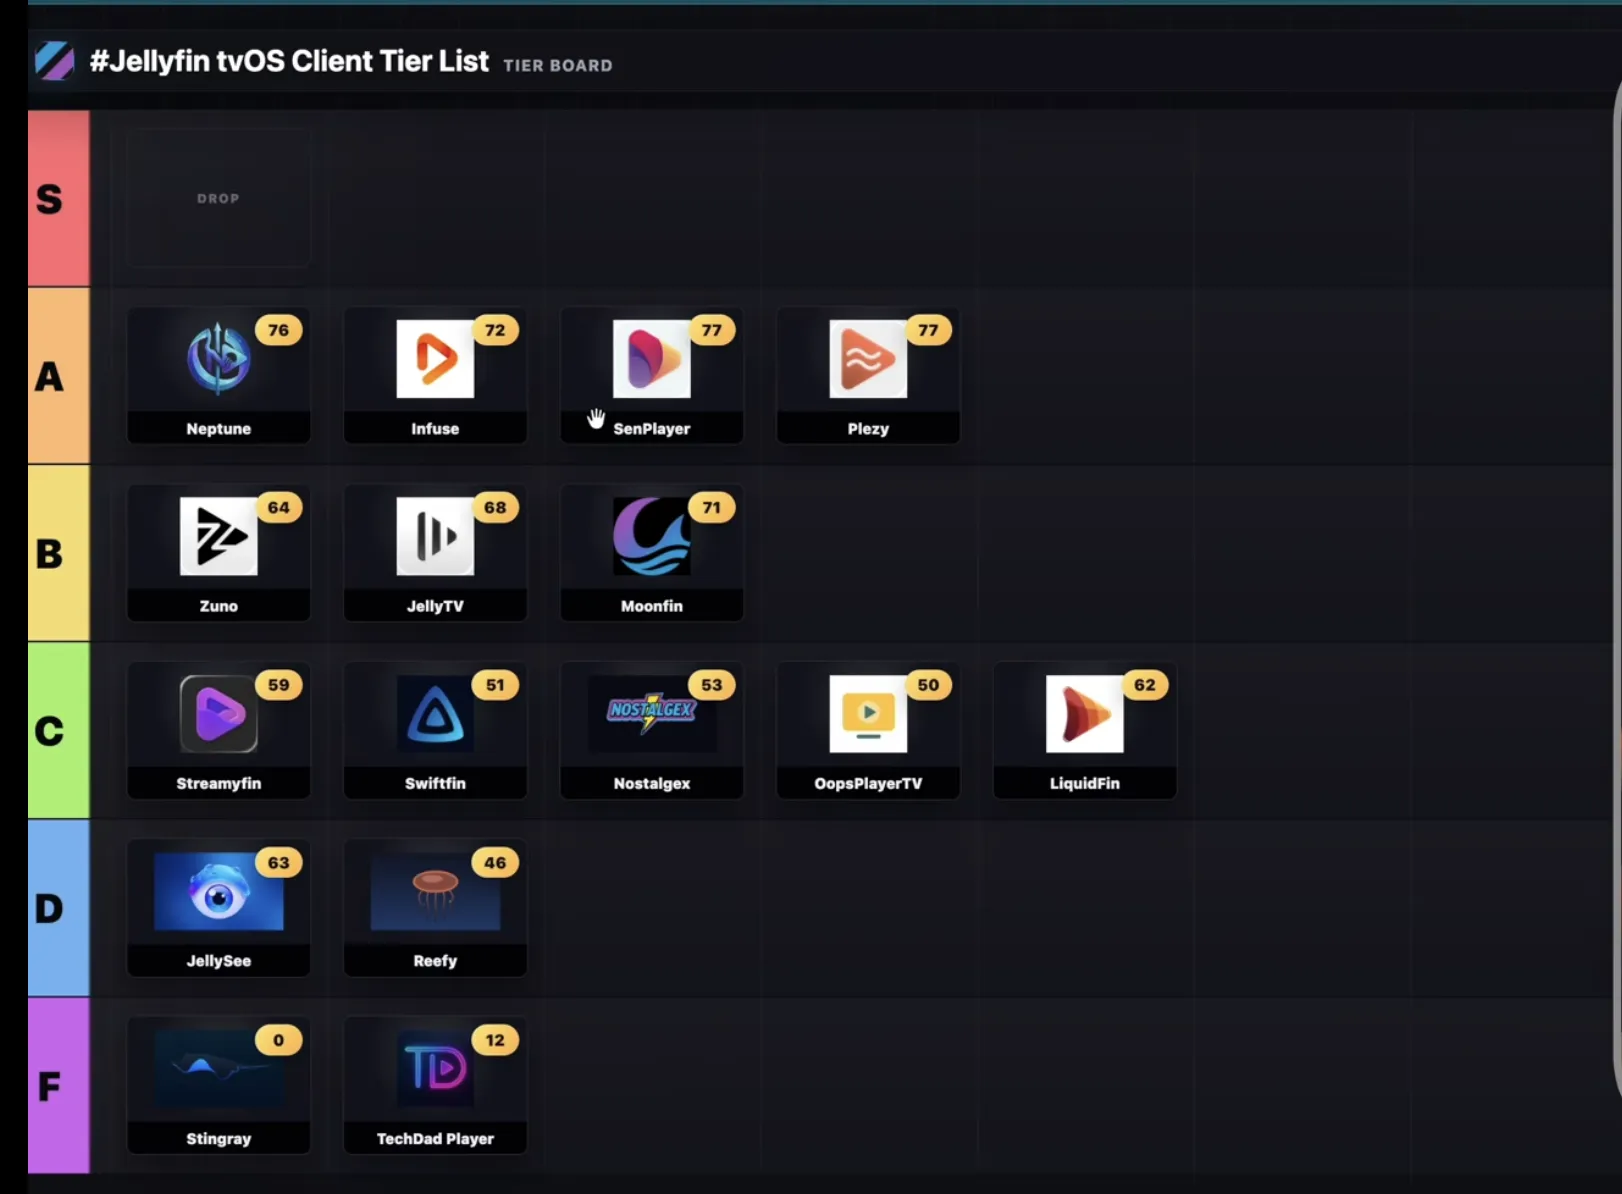Image resolution: width=1622 pixels, height=1194 pixels.
Task: Click the Zuno app icon
Action: point(218,536)
